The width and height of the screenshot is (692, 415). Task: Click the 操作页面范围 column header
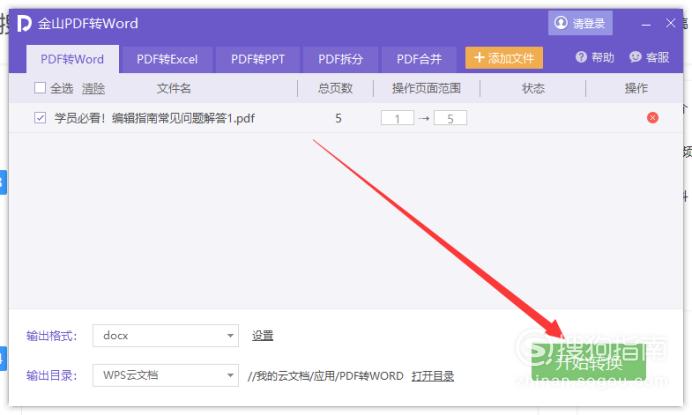coord(426,88)
